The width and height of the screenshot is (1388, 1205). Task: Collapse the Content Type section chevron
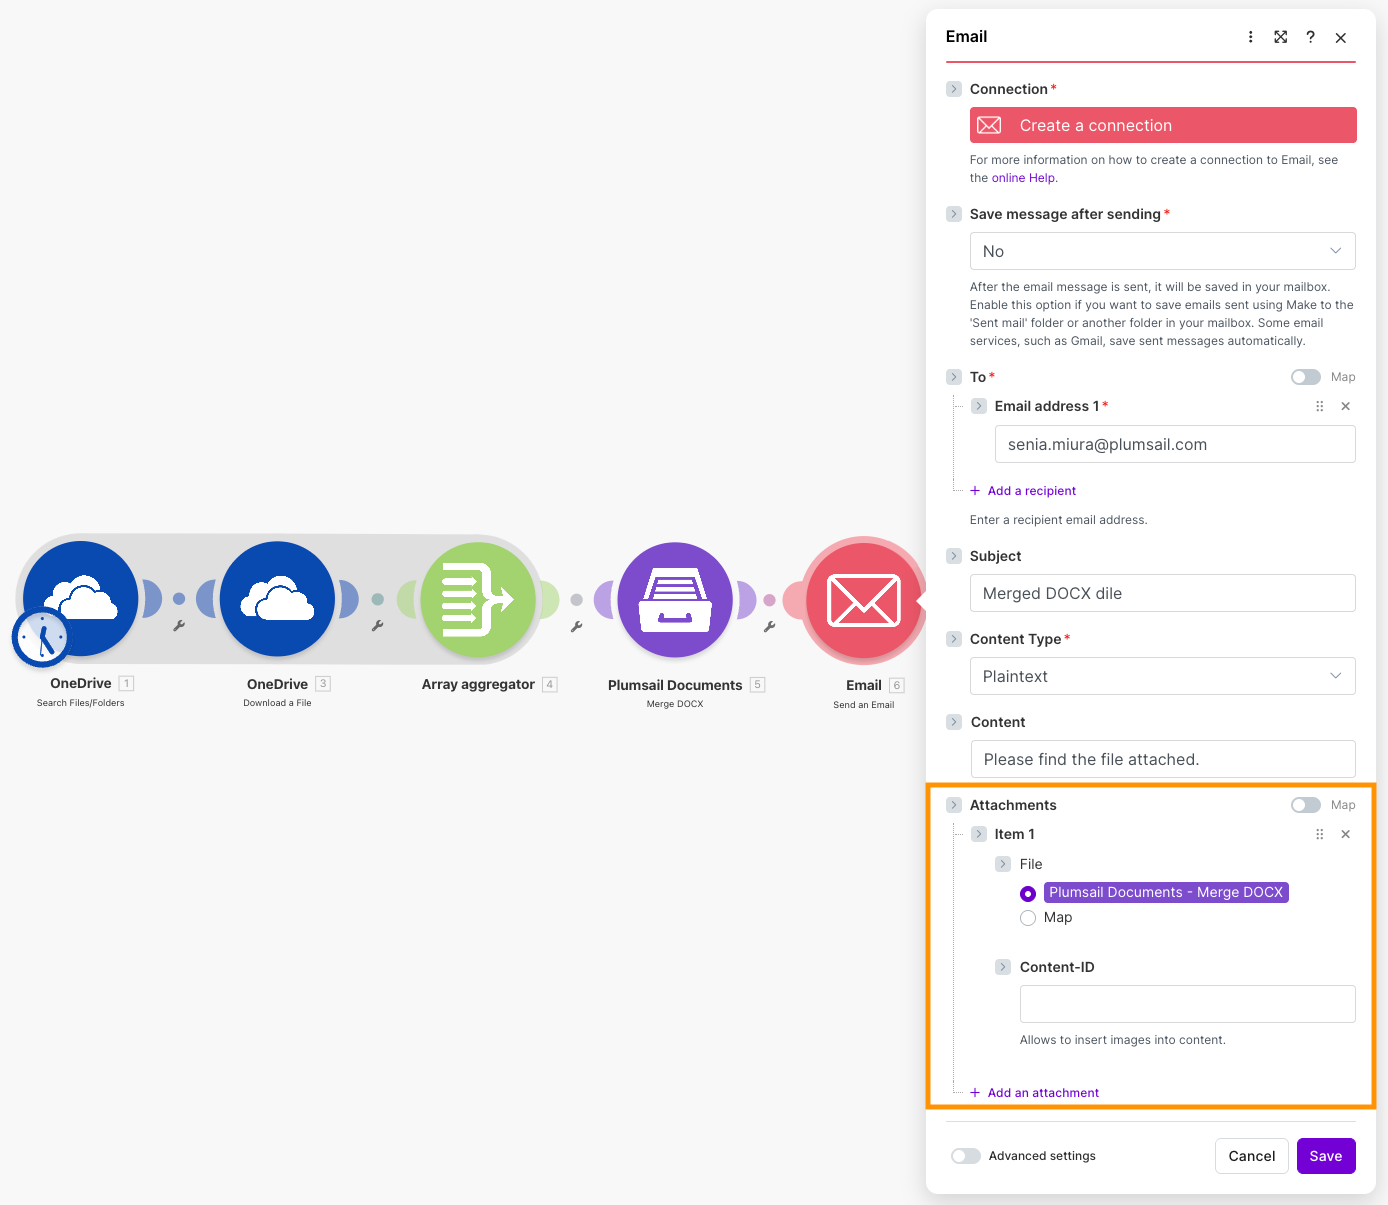(x=954, y=639)
